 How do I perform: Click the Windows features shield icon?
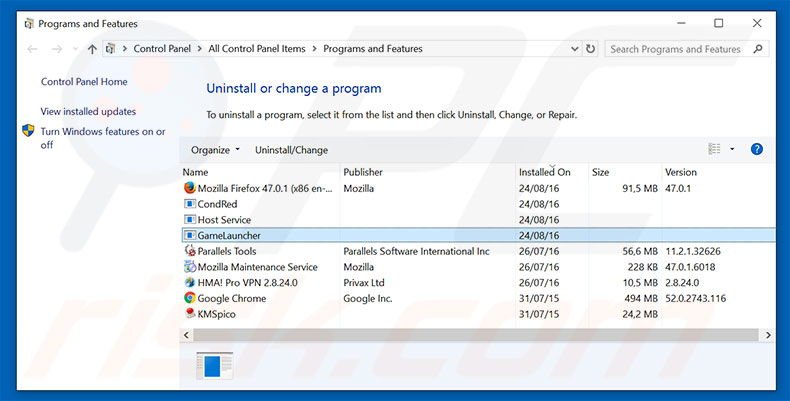point(28,131)
